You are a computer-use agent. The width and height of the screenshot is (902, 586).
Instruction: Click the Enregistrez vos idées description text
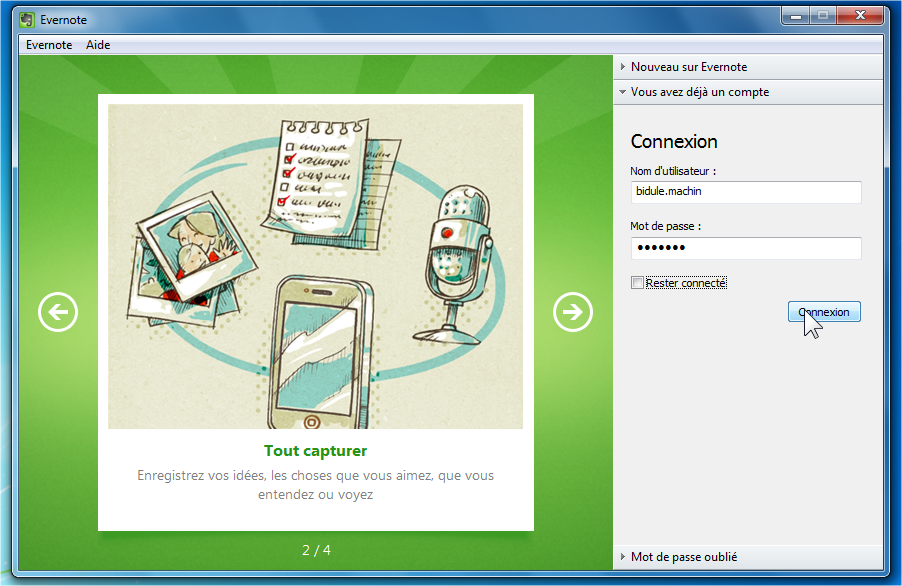pyautogui.click(x=315, y=485)
